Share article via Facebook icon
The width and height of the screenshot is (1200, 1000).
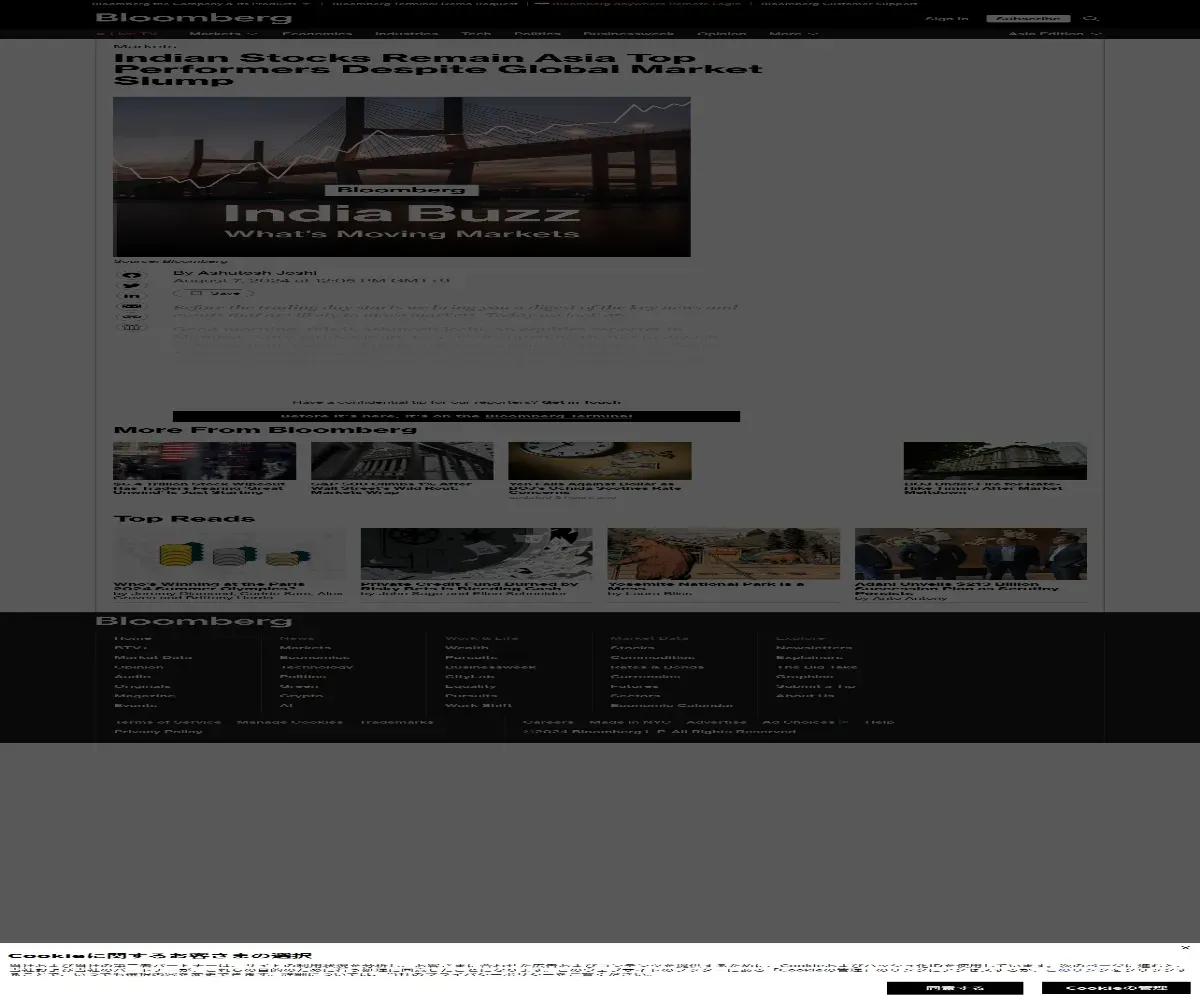pos(132,275)
